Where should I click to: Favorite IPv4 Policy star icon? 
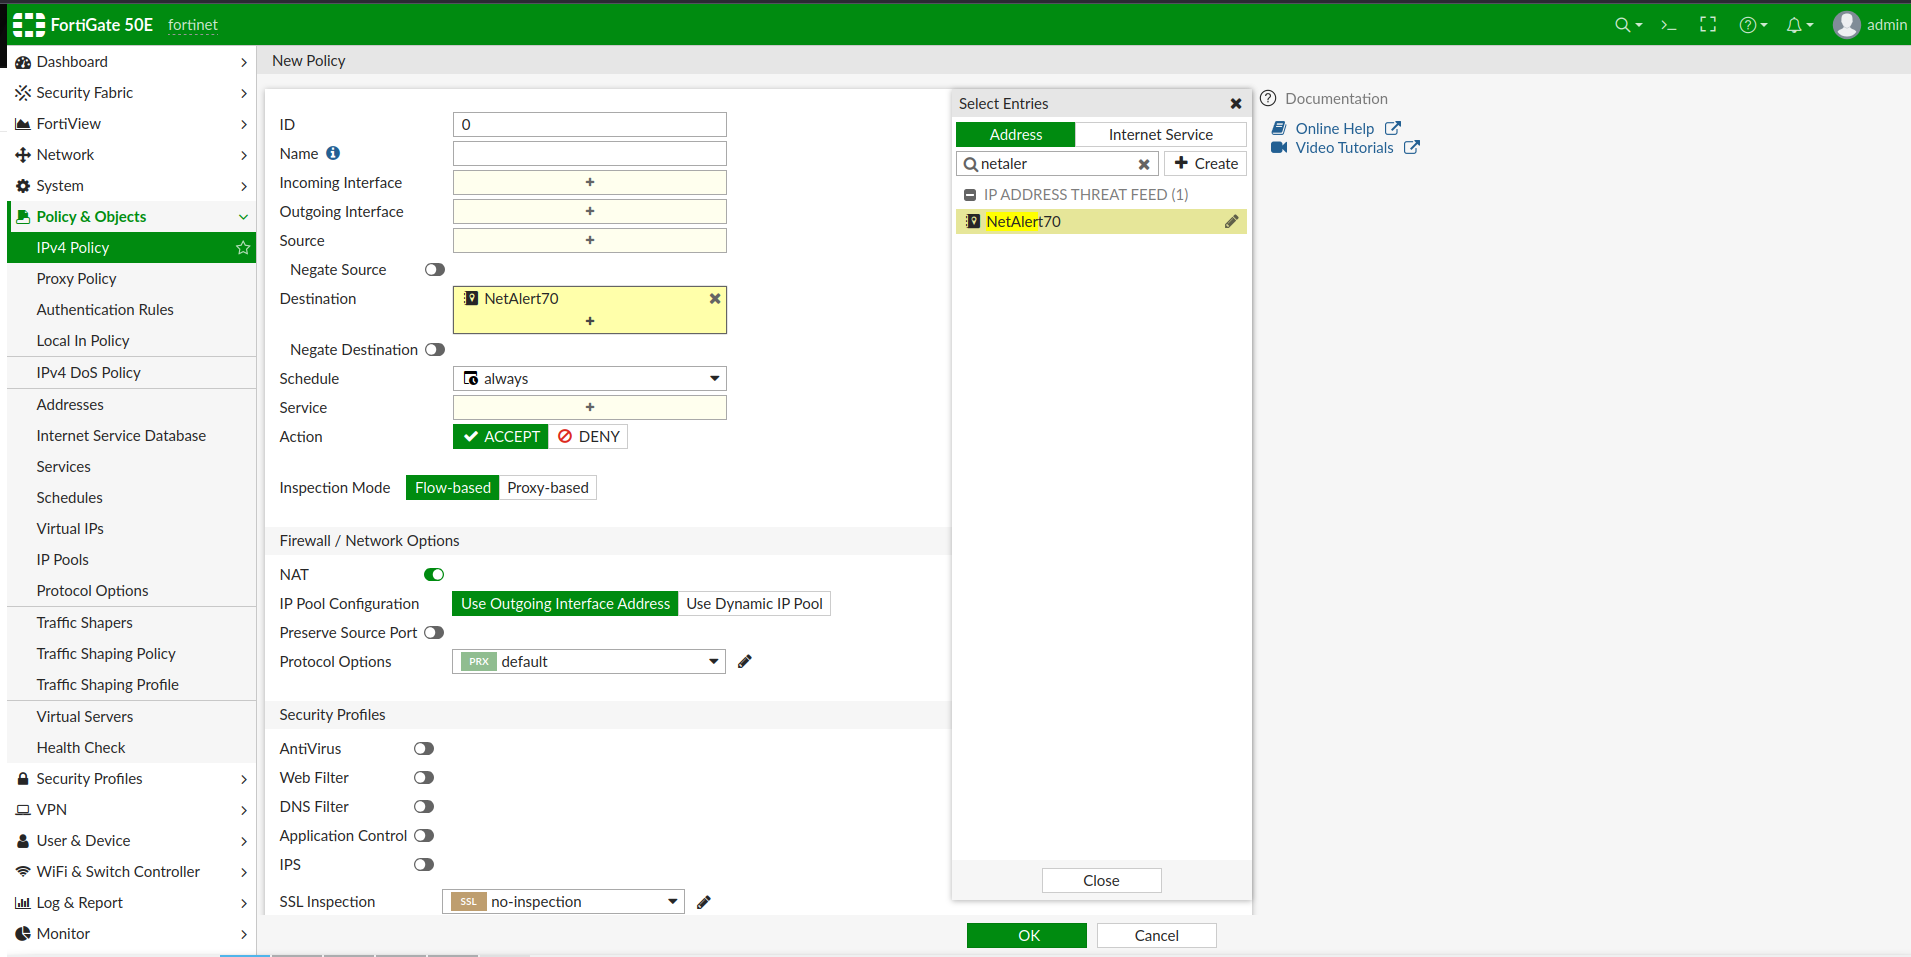(243, 248)
